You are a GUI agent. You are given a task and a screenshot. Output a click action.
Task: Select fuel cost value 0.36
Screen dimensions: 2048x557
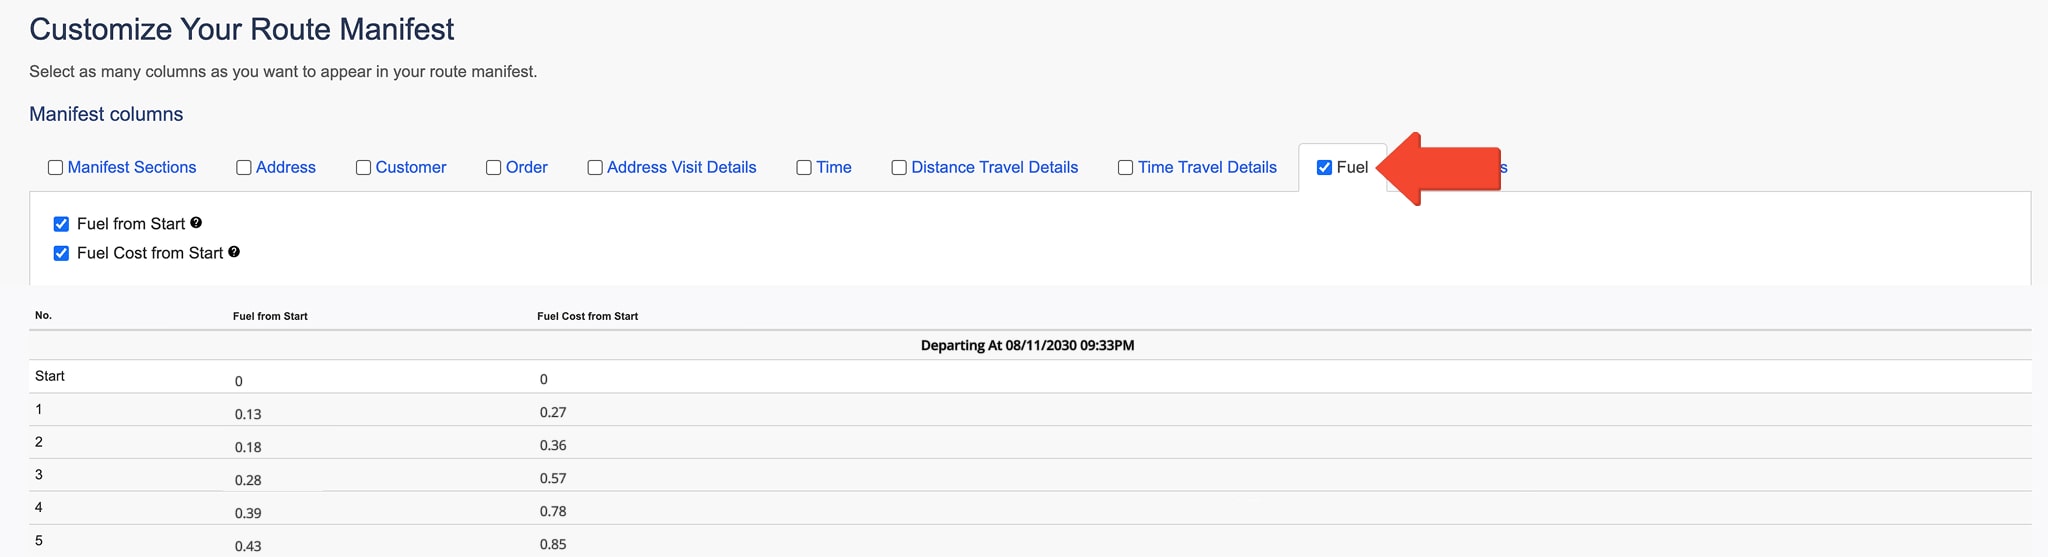click(553, 445)
